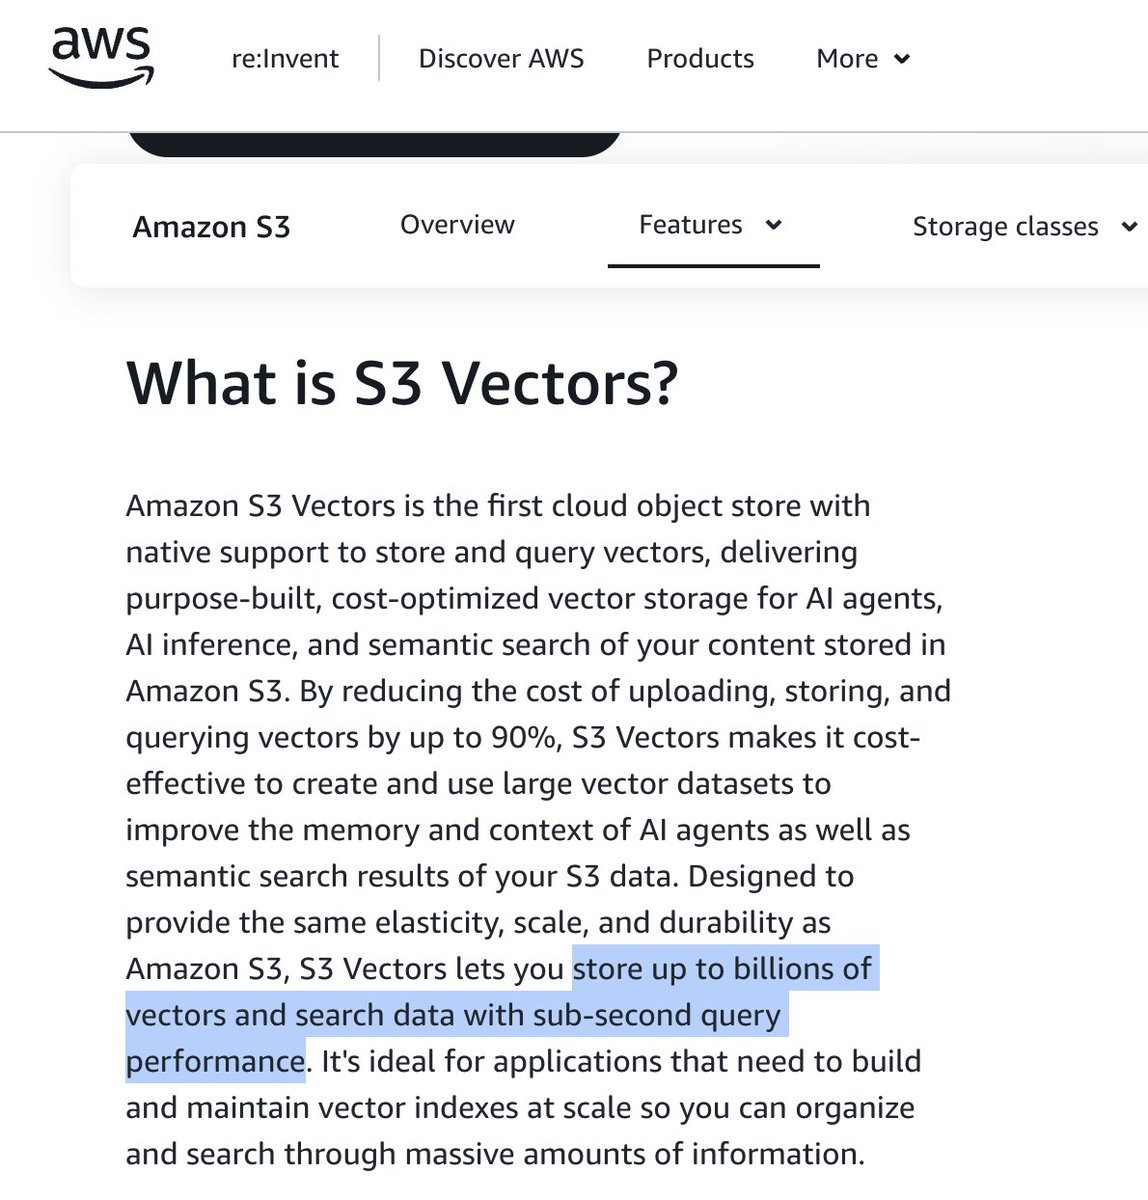The image size is (1148, 1200).
Task: Expand the Storage classes chevron arrow
Action: (1128, 227)
